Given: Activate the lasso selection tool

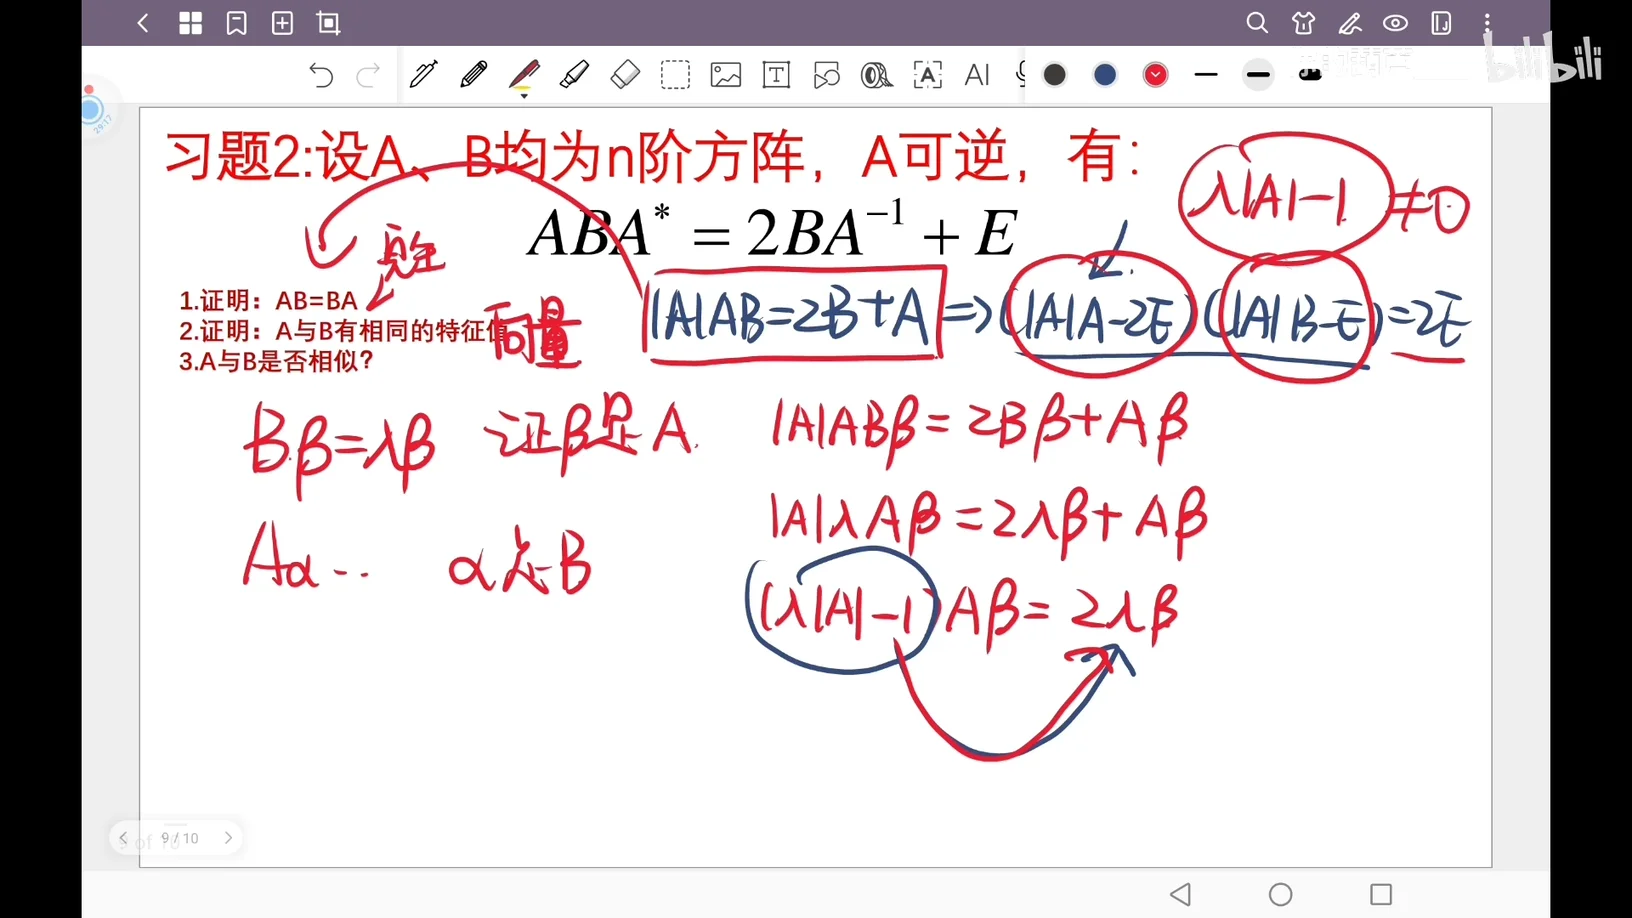Looking at the screenshot, I should click(675, 75).
